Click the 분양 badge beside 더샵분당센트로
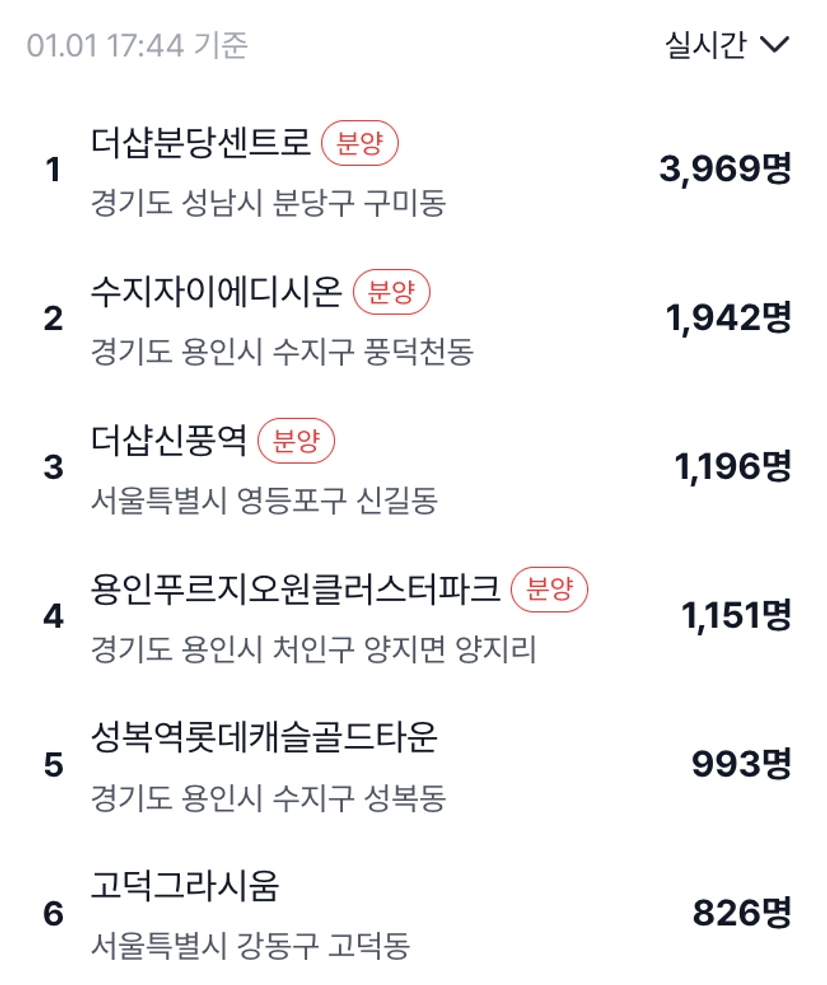This screenshot has height=985, width=827. 360,145
